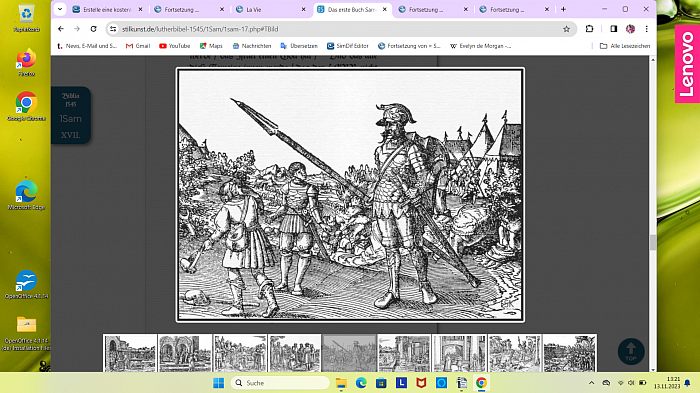
Task: Click the Suche taskbar search field
Action: click(280, 383)
